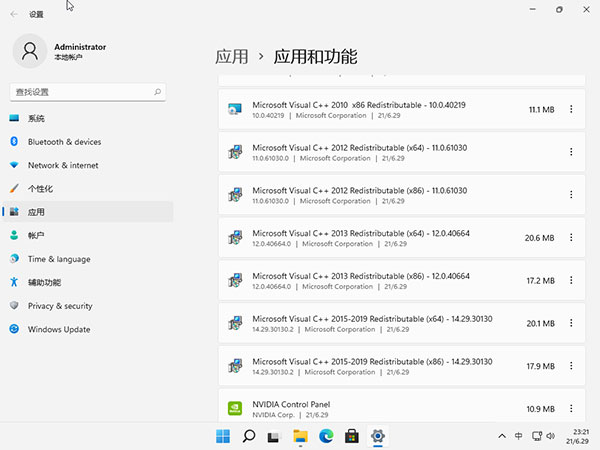Click the Visual C++ 2013 x64 installer icon
Viewport: 600px width, 450px height.
tap(235, 238)
